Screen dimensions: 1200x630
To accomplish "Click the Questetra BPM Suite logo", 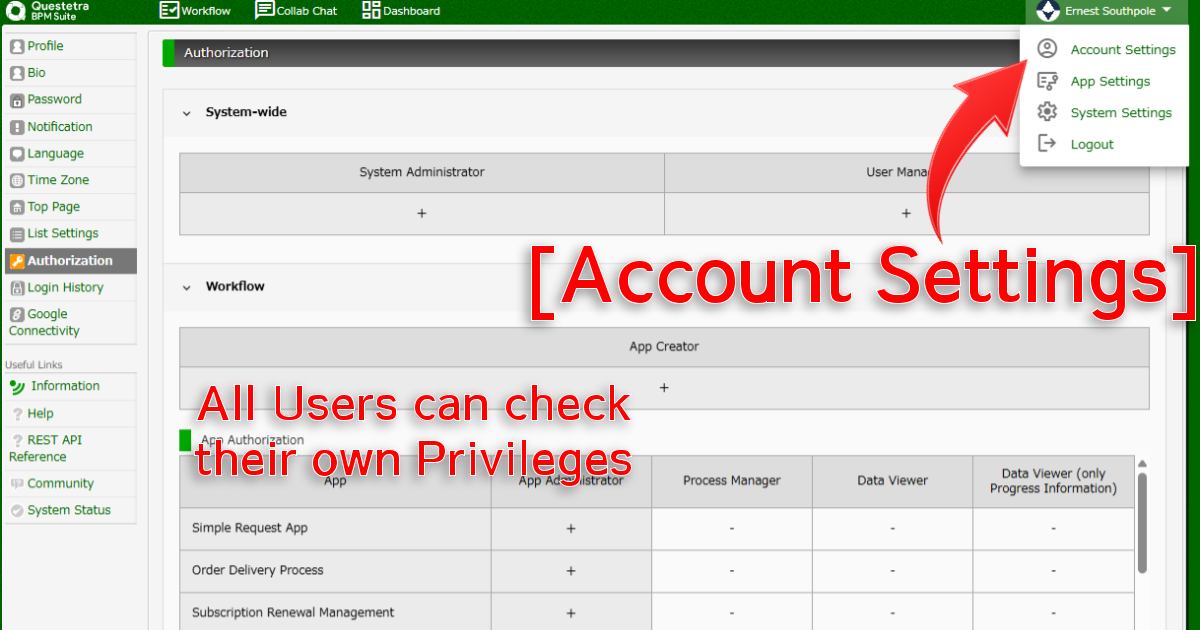I will point(48,11).
